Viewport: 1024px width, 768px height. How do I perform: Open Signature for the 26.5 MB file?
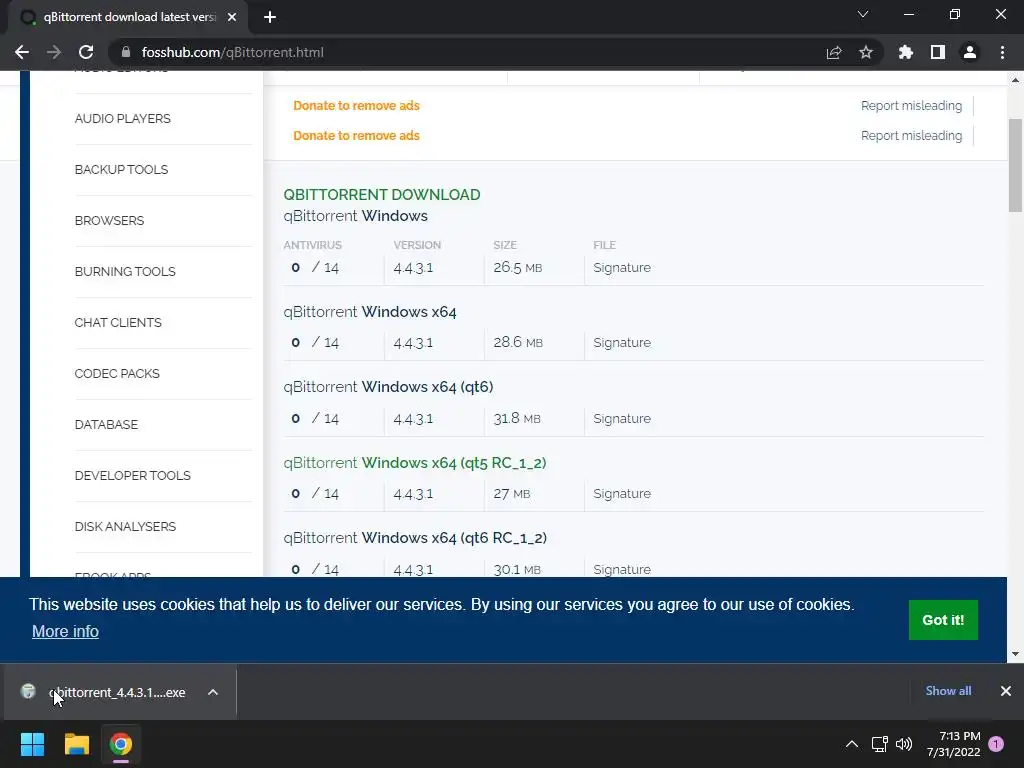click(x=622, y=268)
